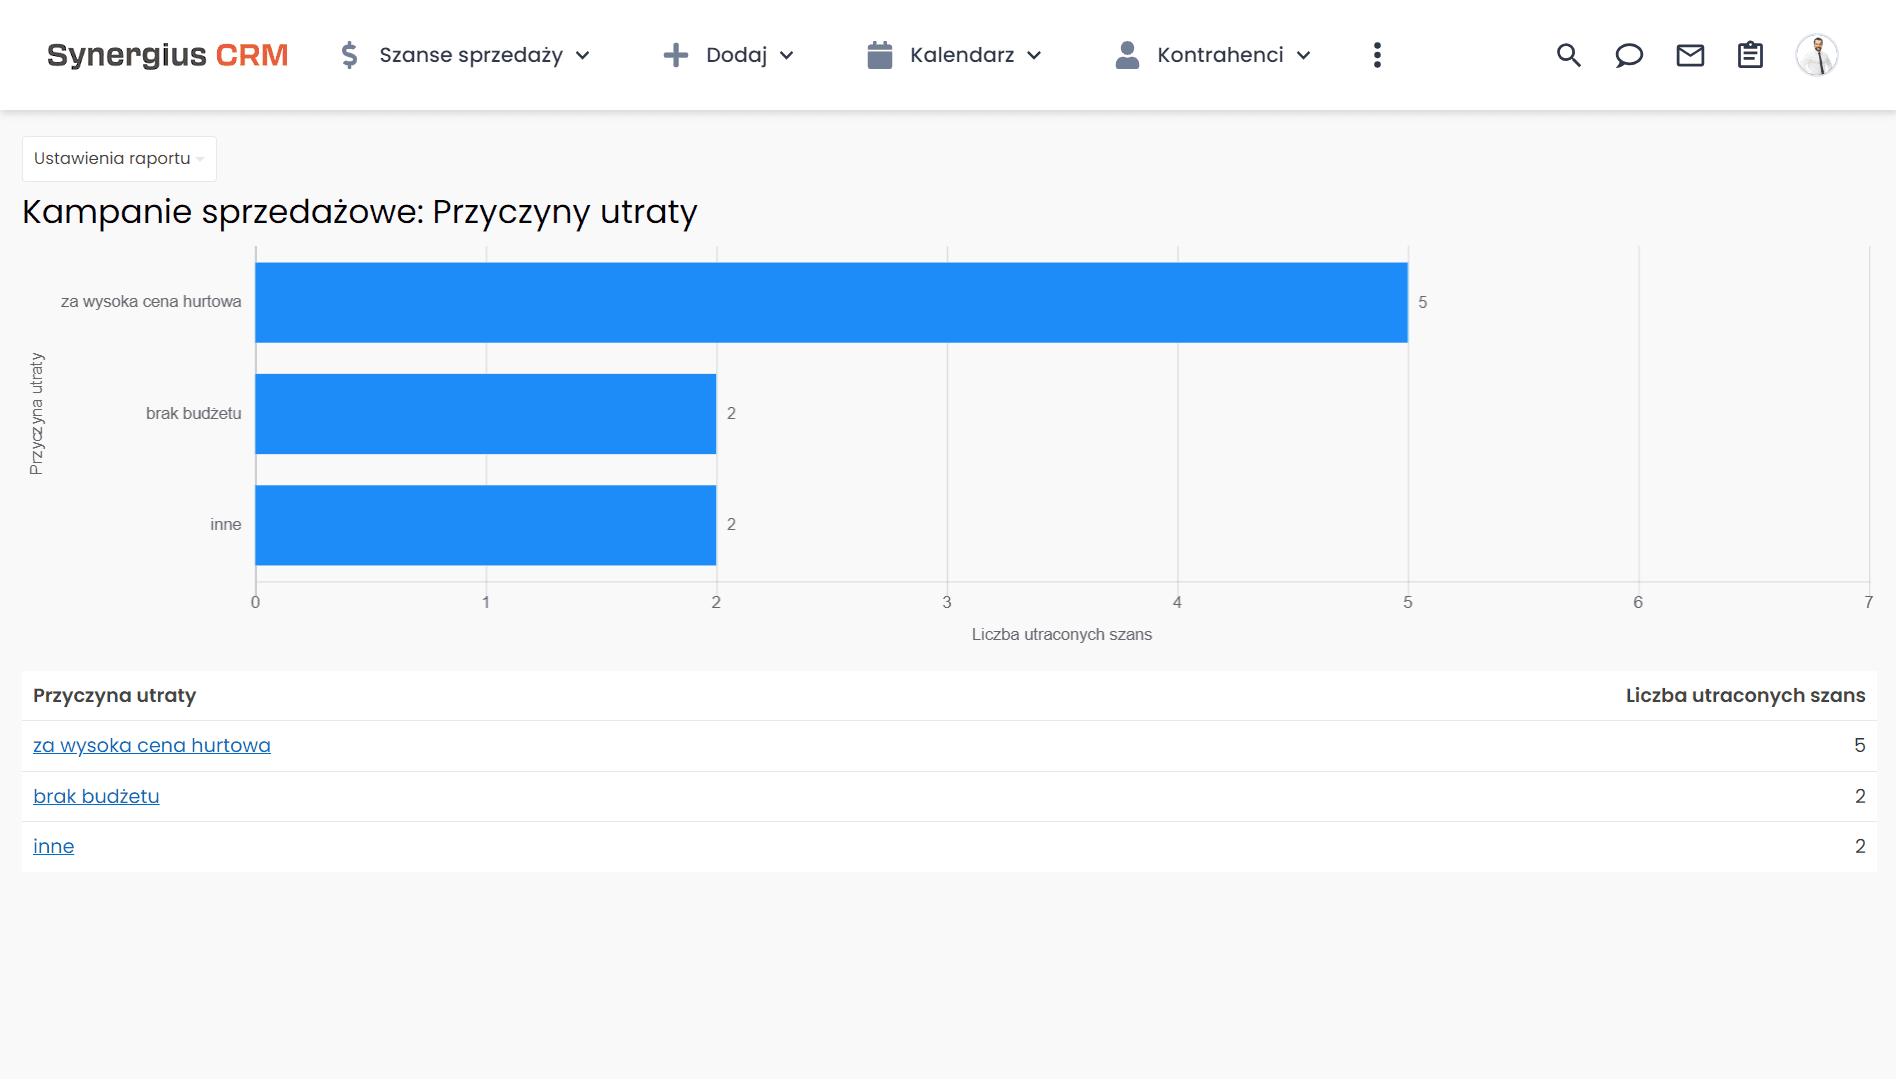
Task: Click the person icon next to Kontrahenci
Action: tap(1127, 55)
